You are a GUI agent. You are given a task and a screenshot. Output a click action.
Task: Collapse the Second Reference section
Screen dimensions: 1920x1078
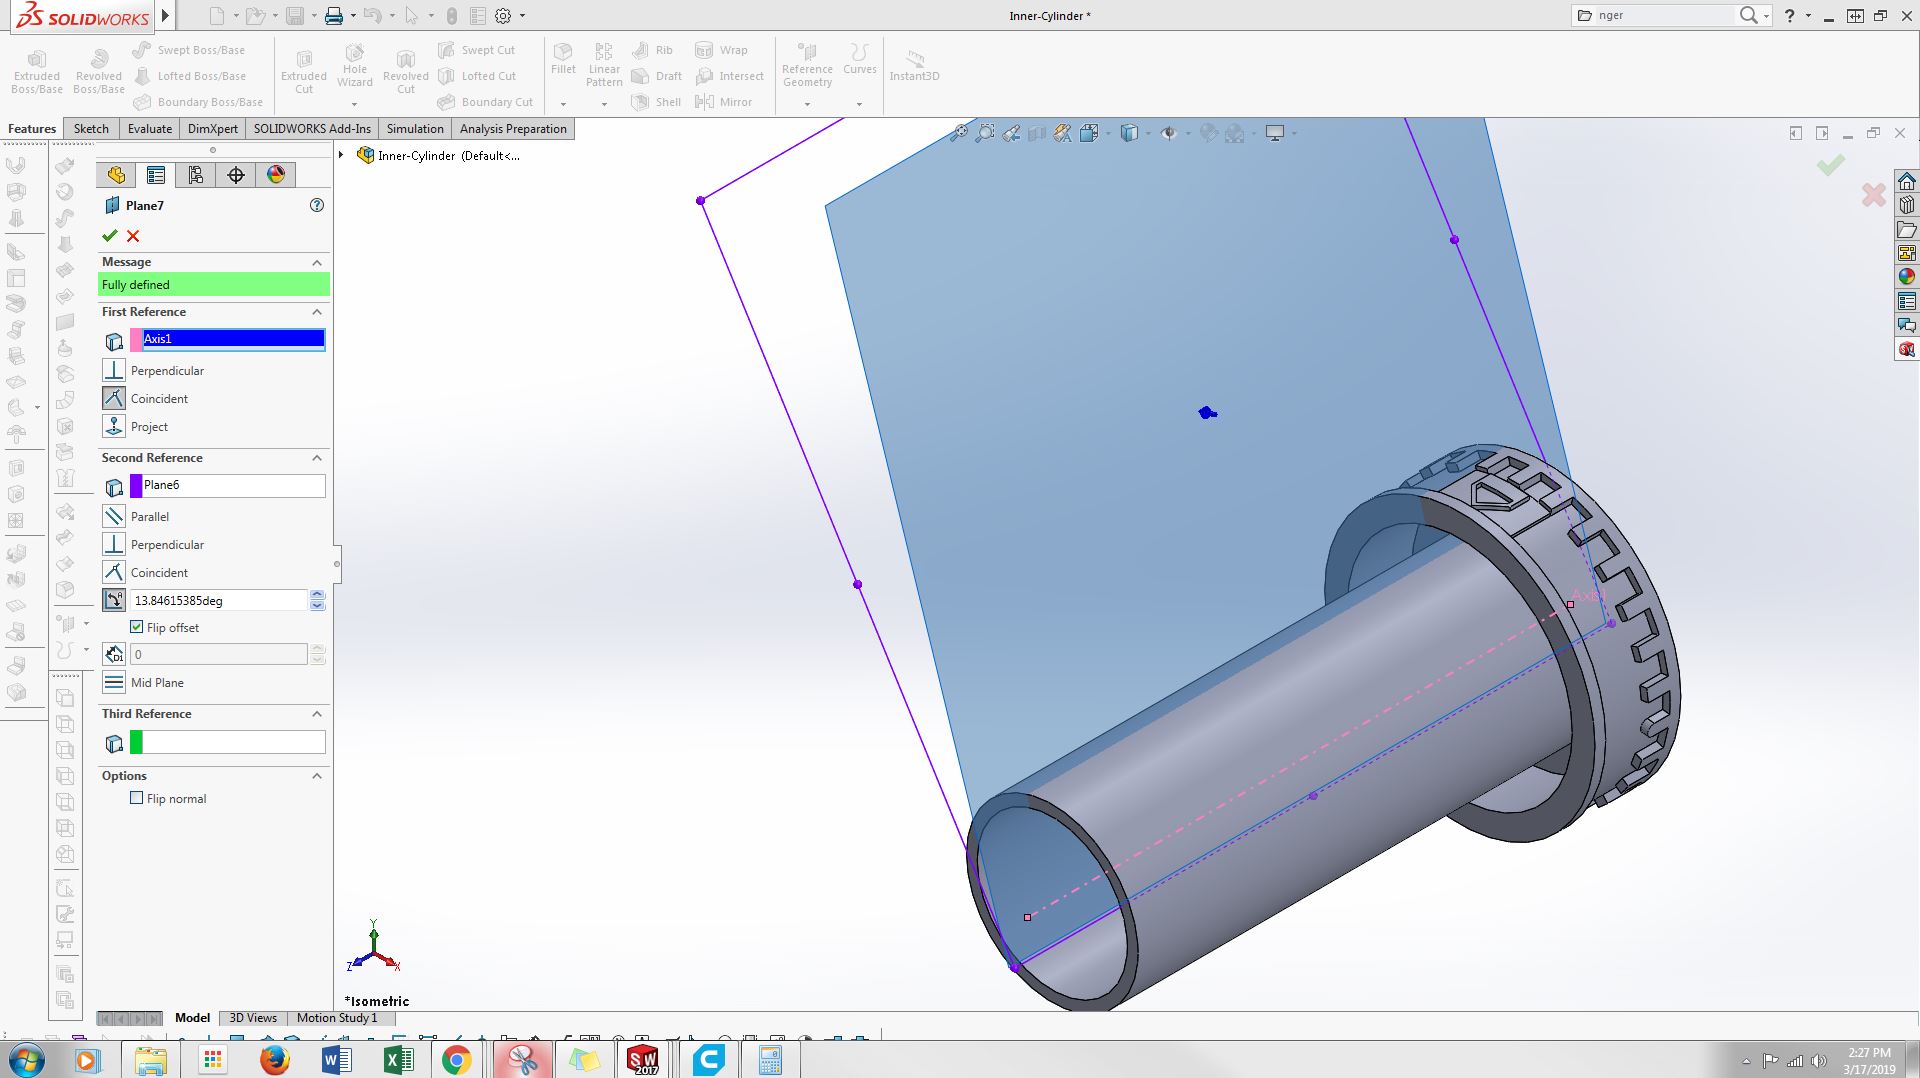[x=317, y=458]
